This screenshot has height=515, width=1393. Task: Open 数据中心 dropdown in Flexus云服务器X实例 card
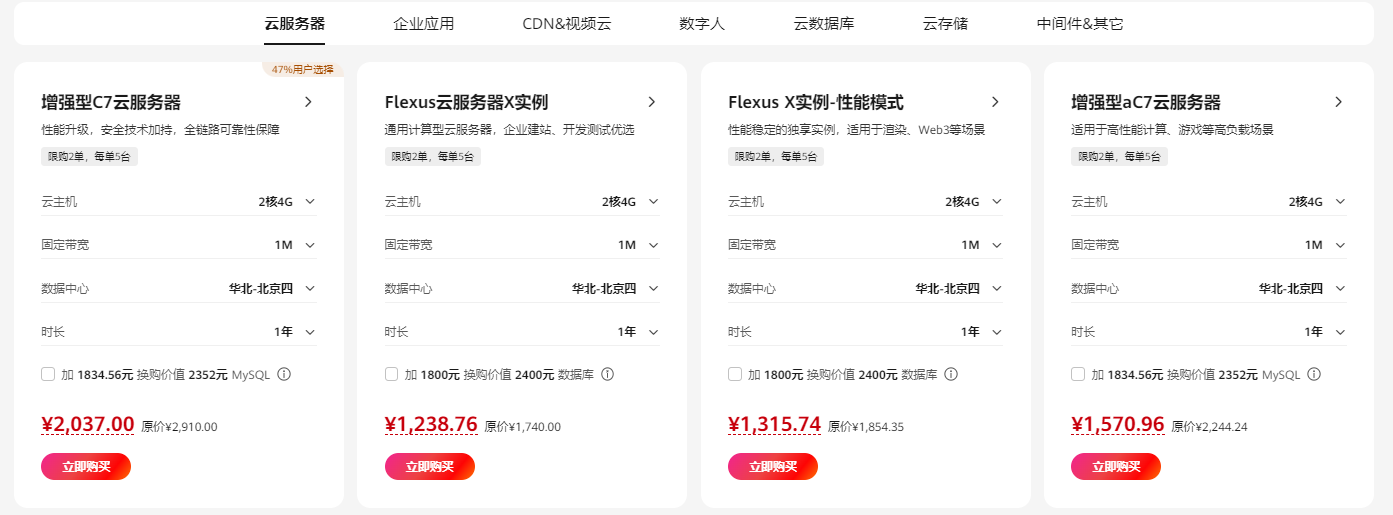(x=653, y=288)
